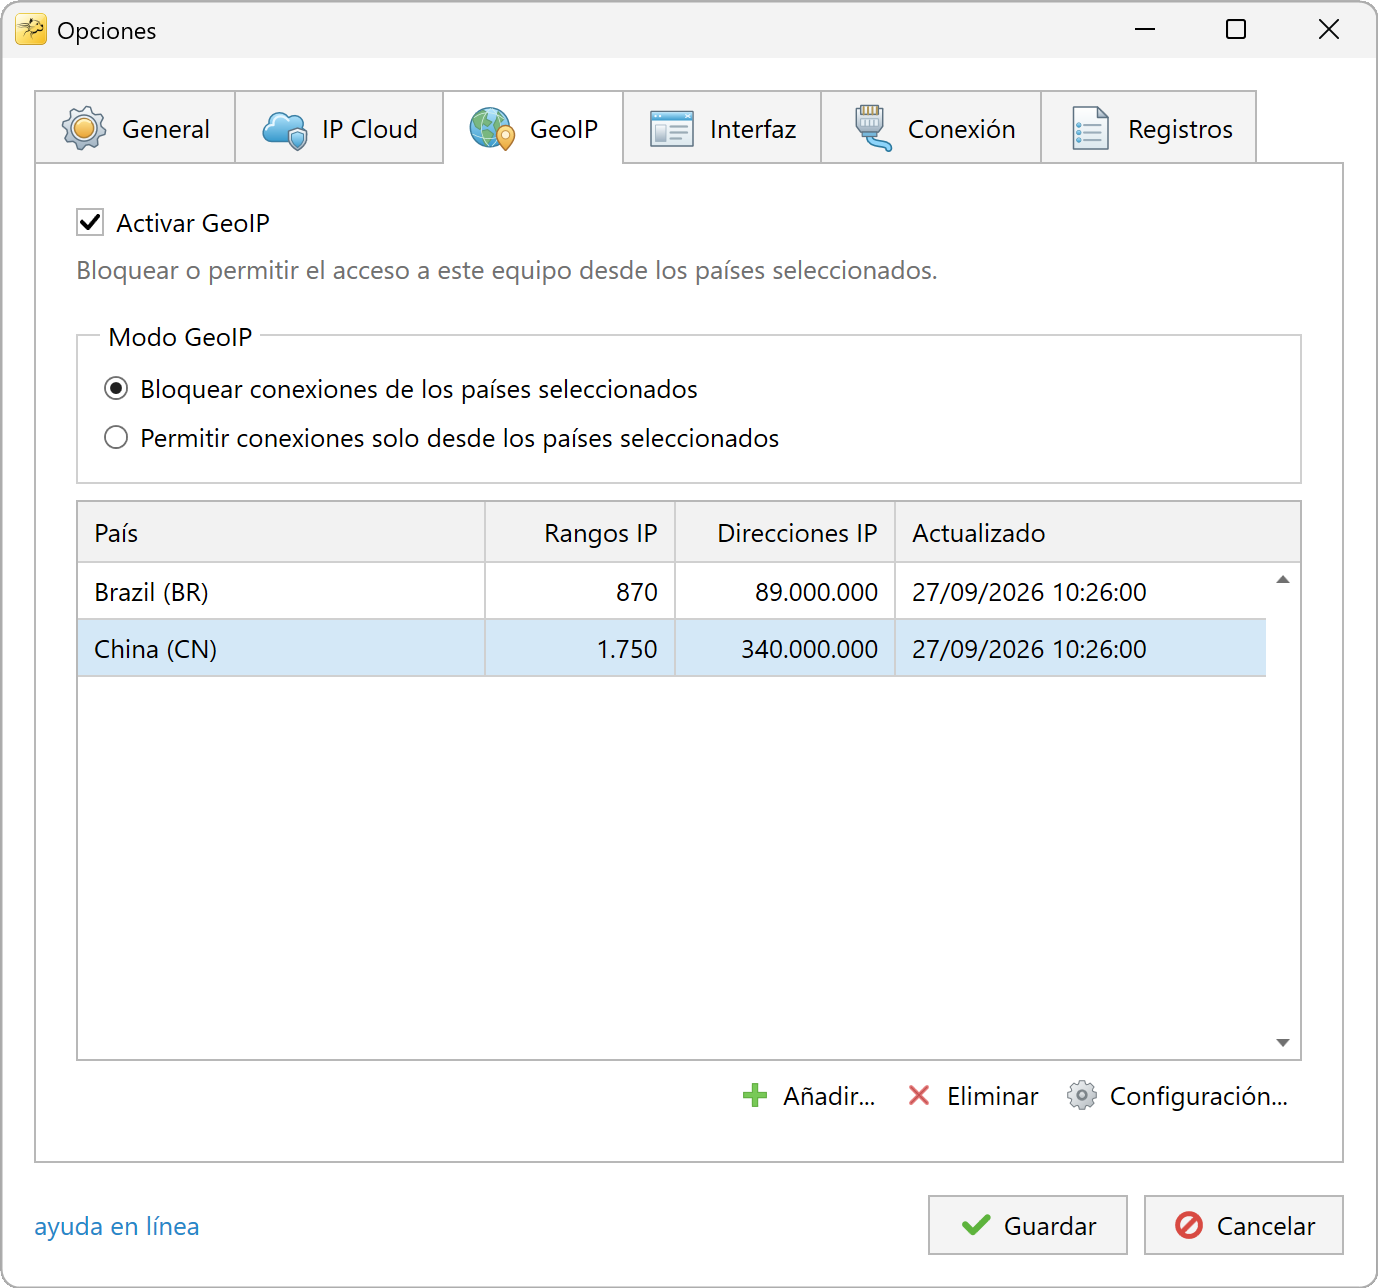Image resolution: width=1378 pixels, height=1288 pixels.
Task: Select the Brazil (BR) row
Action: (672, 591)
